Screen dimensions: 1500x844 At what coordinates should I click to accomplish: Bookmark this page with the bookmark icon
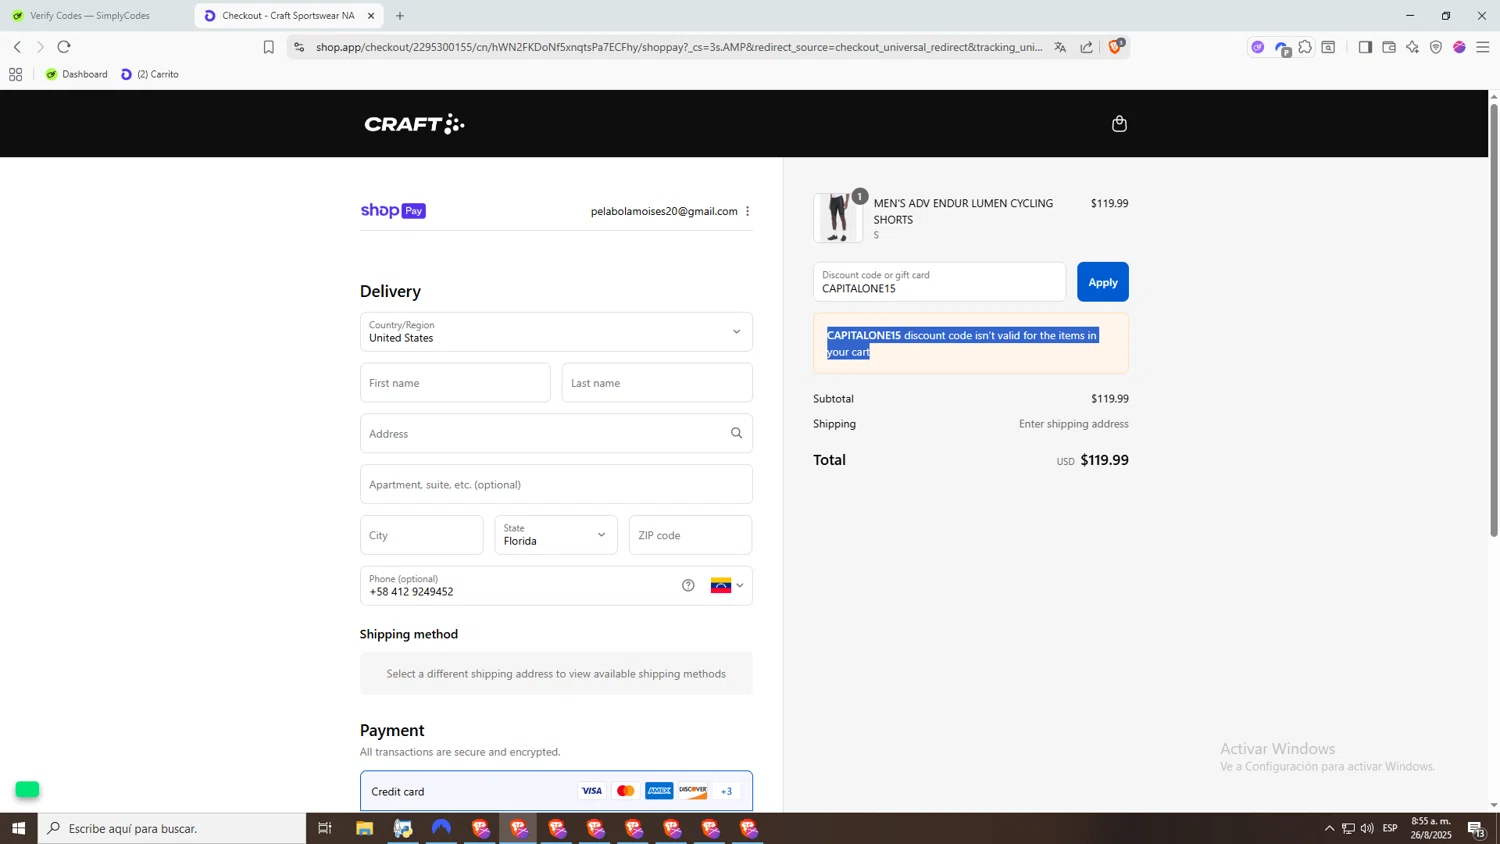(x=268, y=47)
